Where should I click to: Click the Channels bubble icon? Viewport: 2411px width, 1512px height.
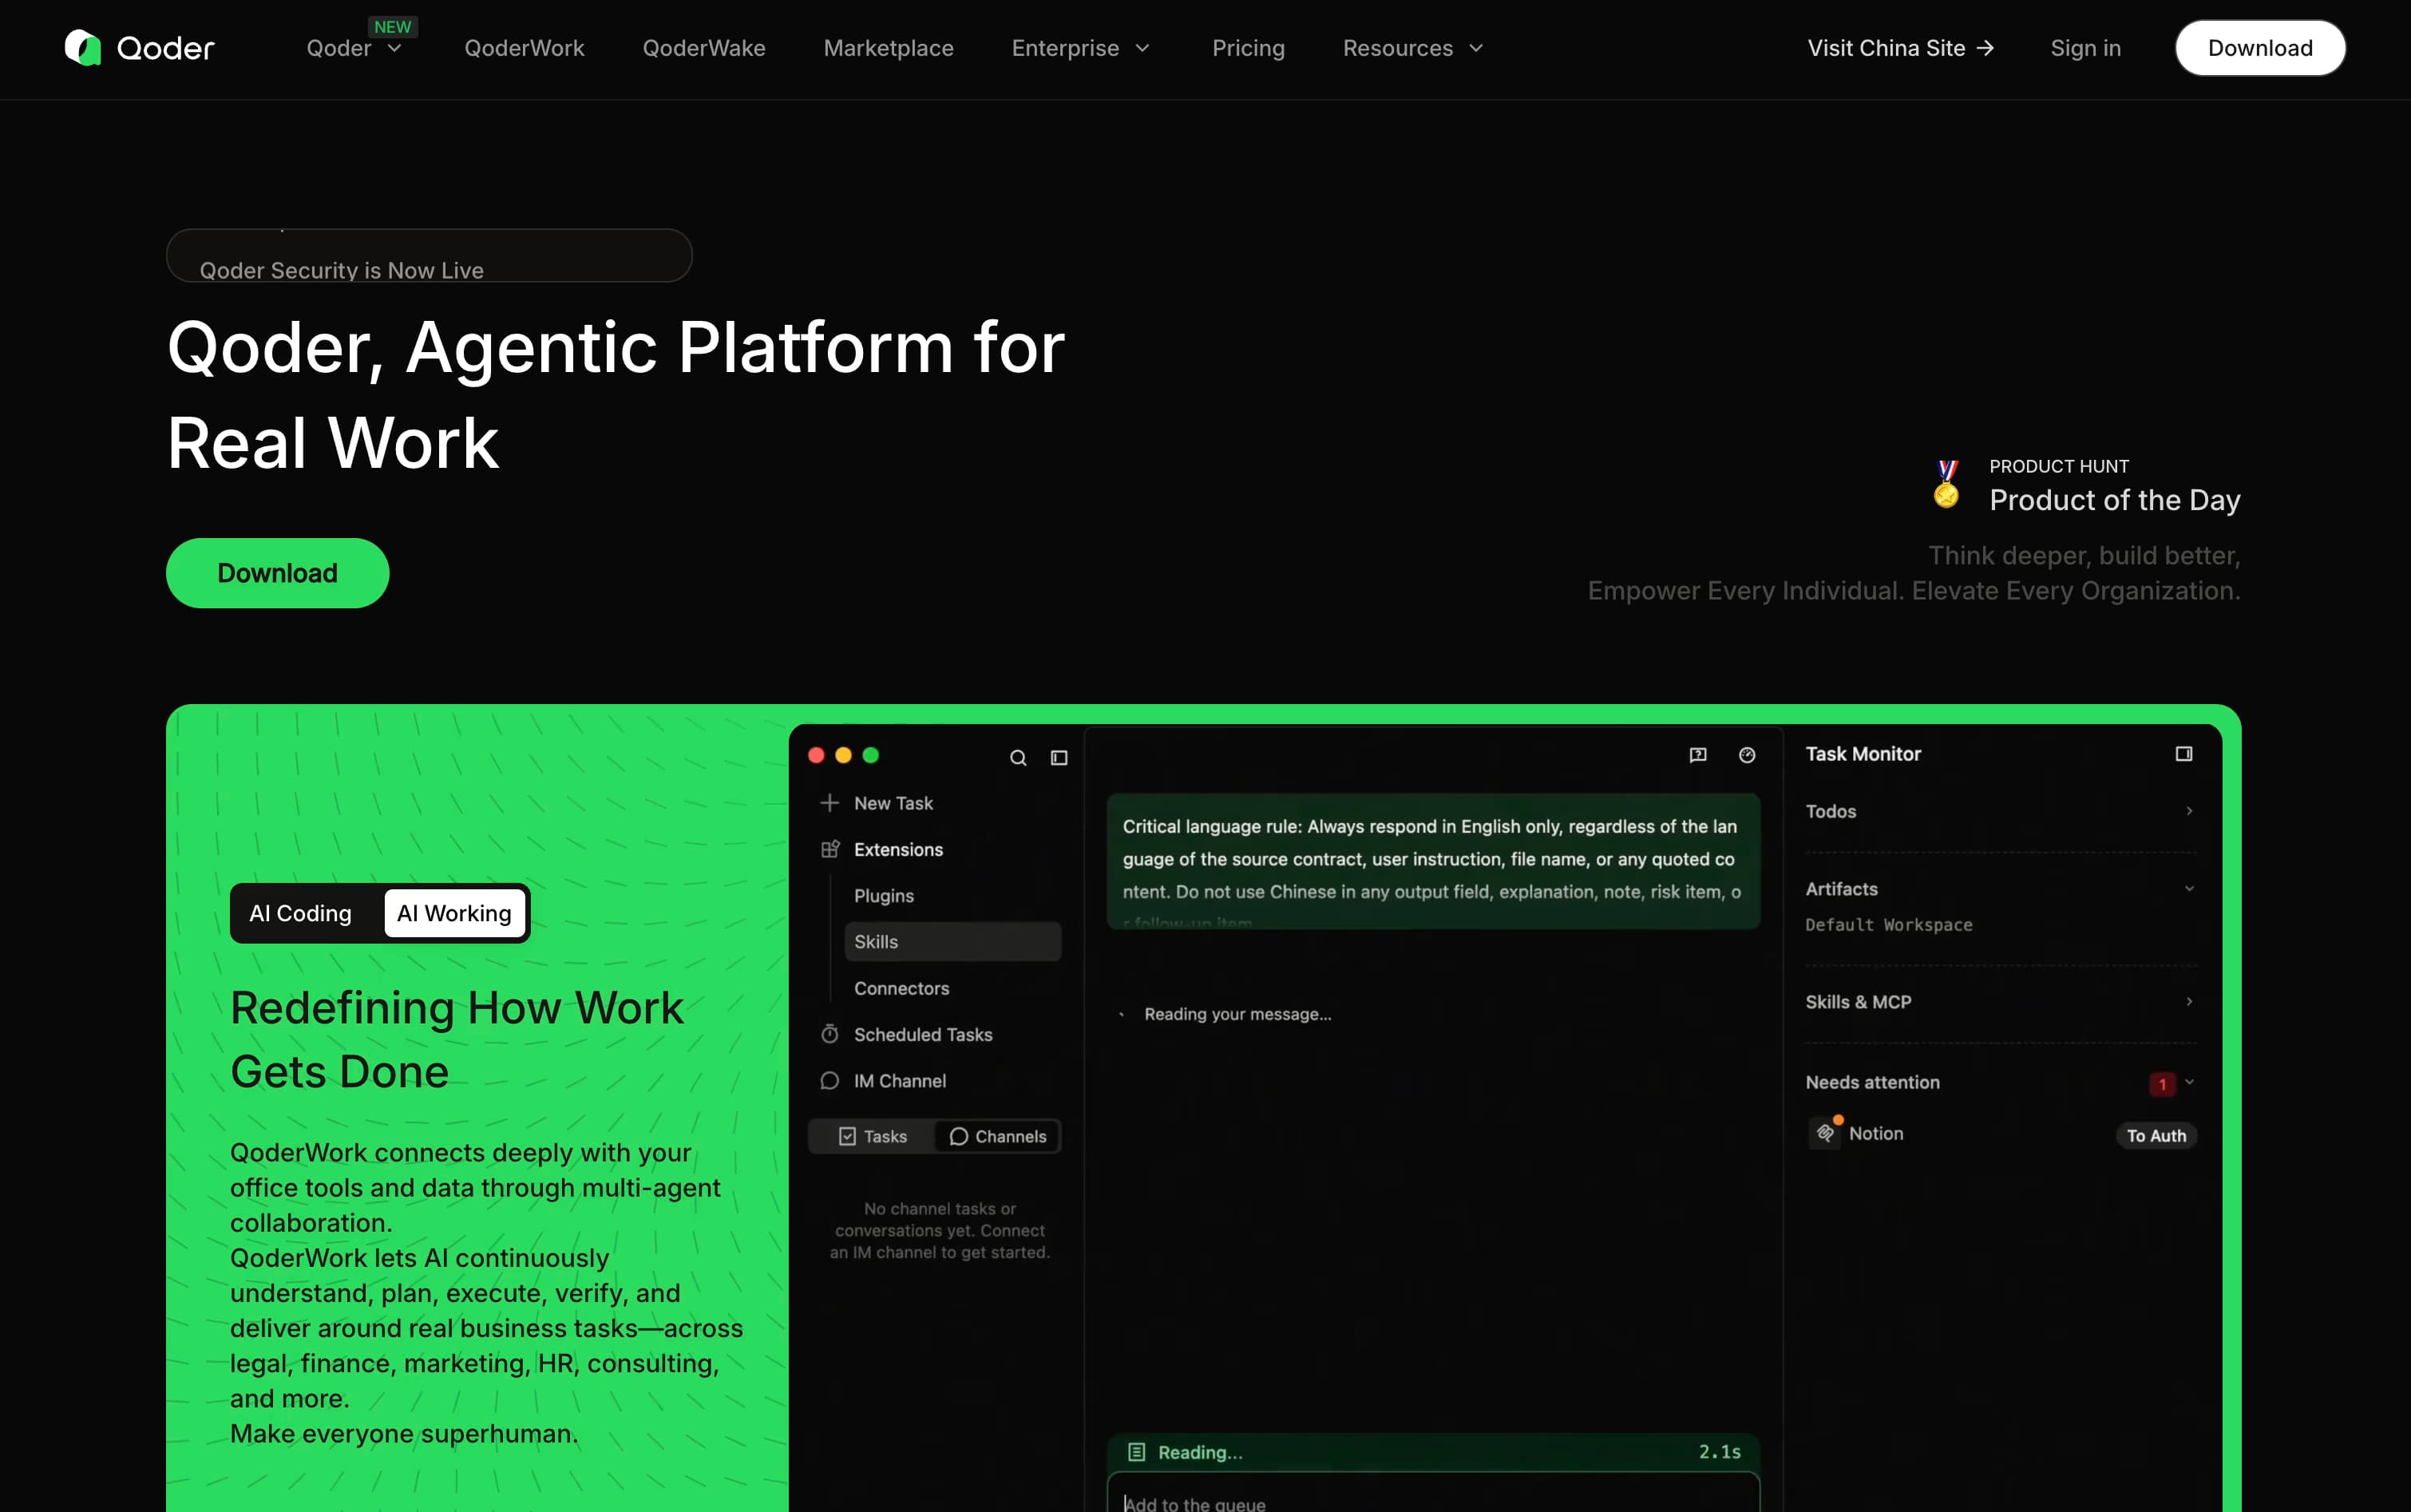pyautogui.click(x=958, y=1136)
